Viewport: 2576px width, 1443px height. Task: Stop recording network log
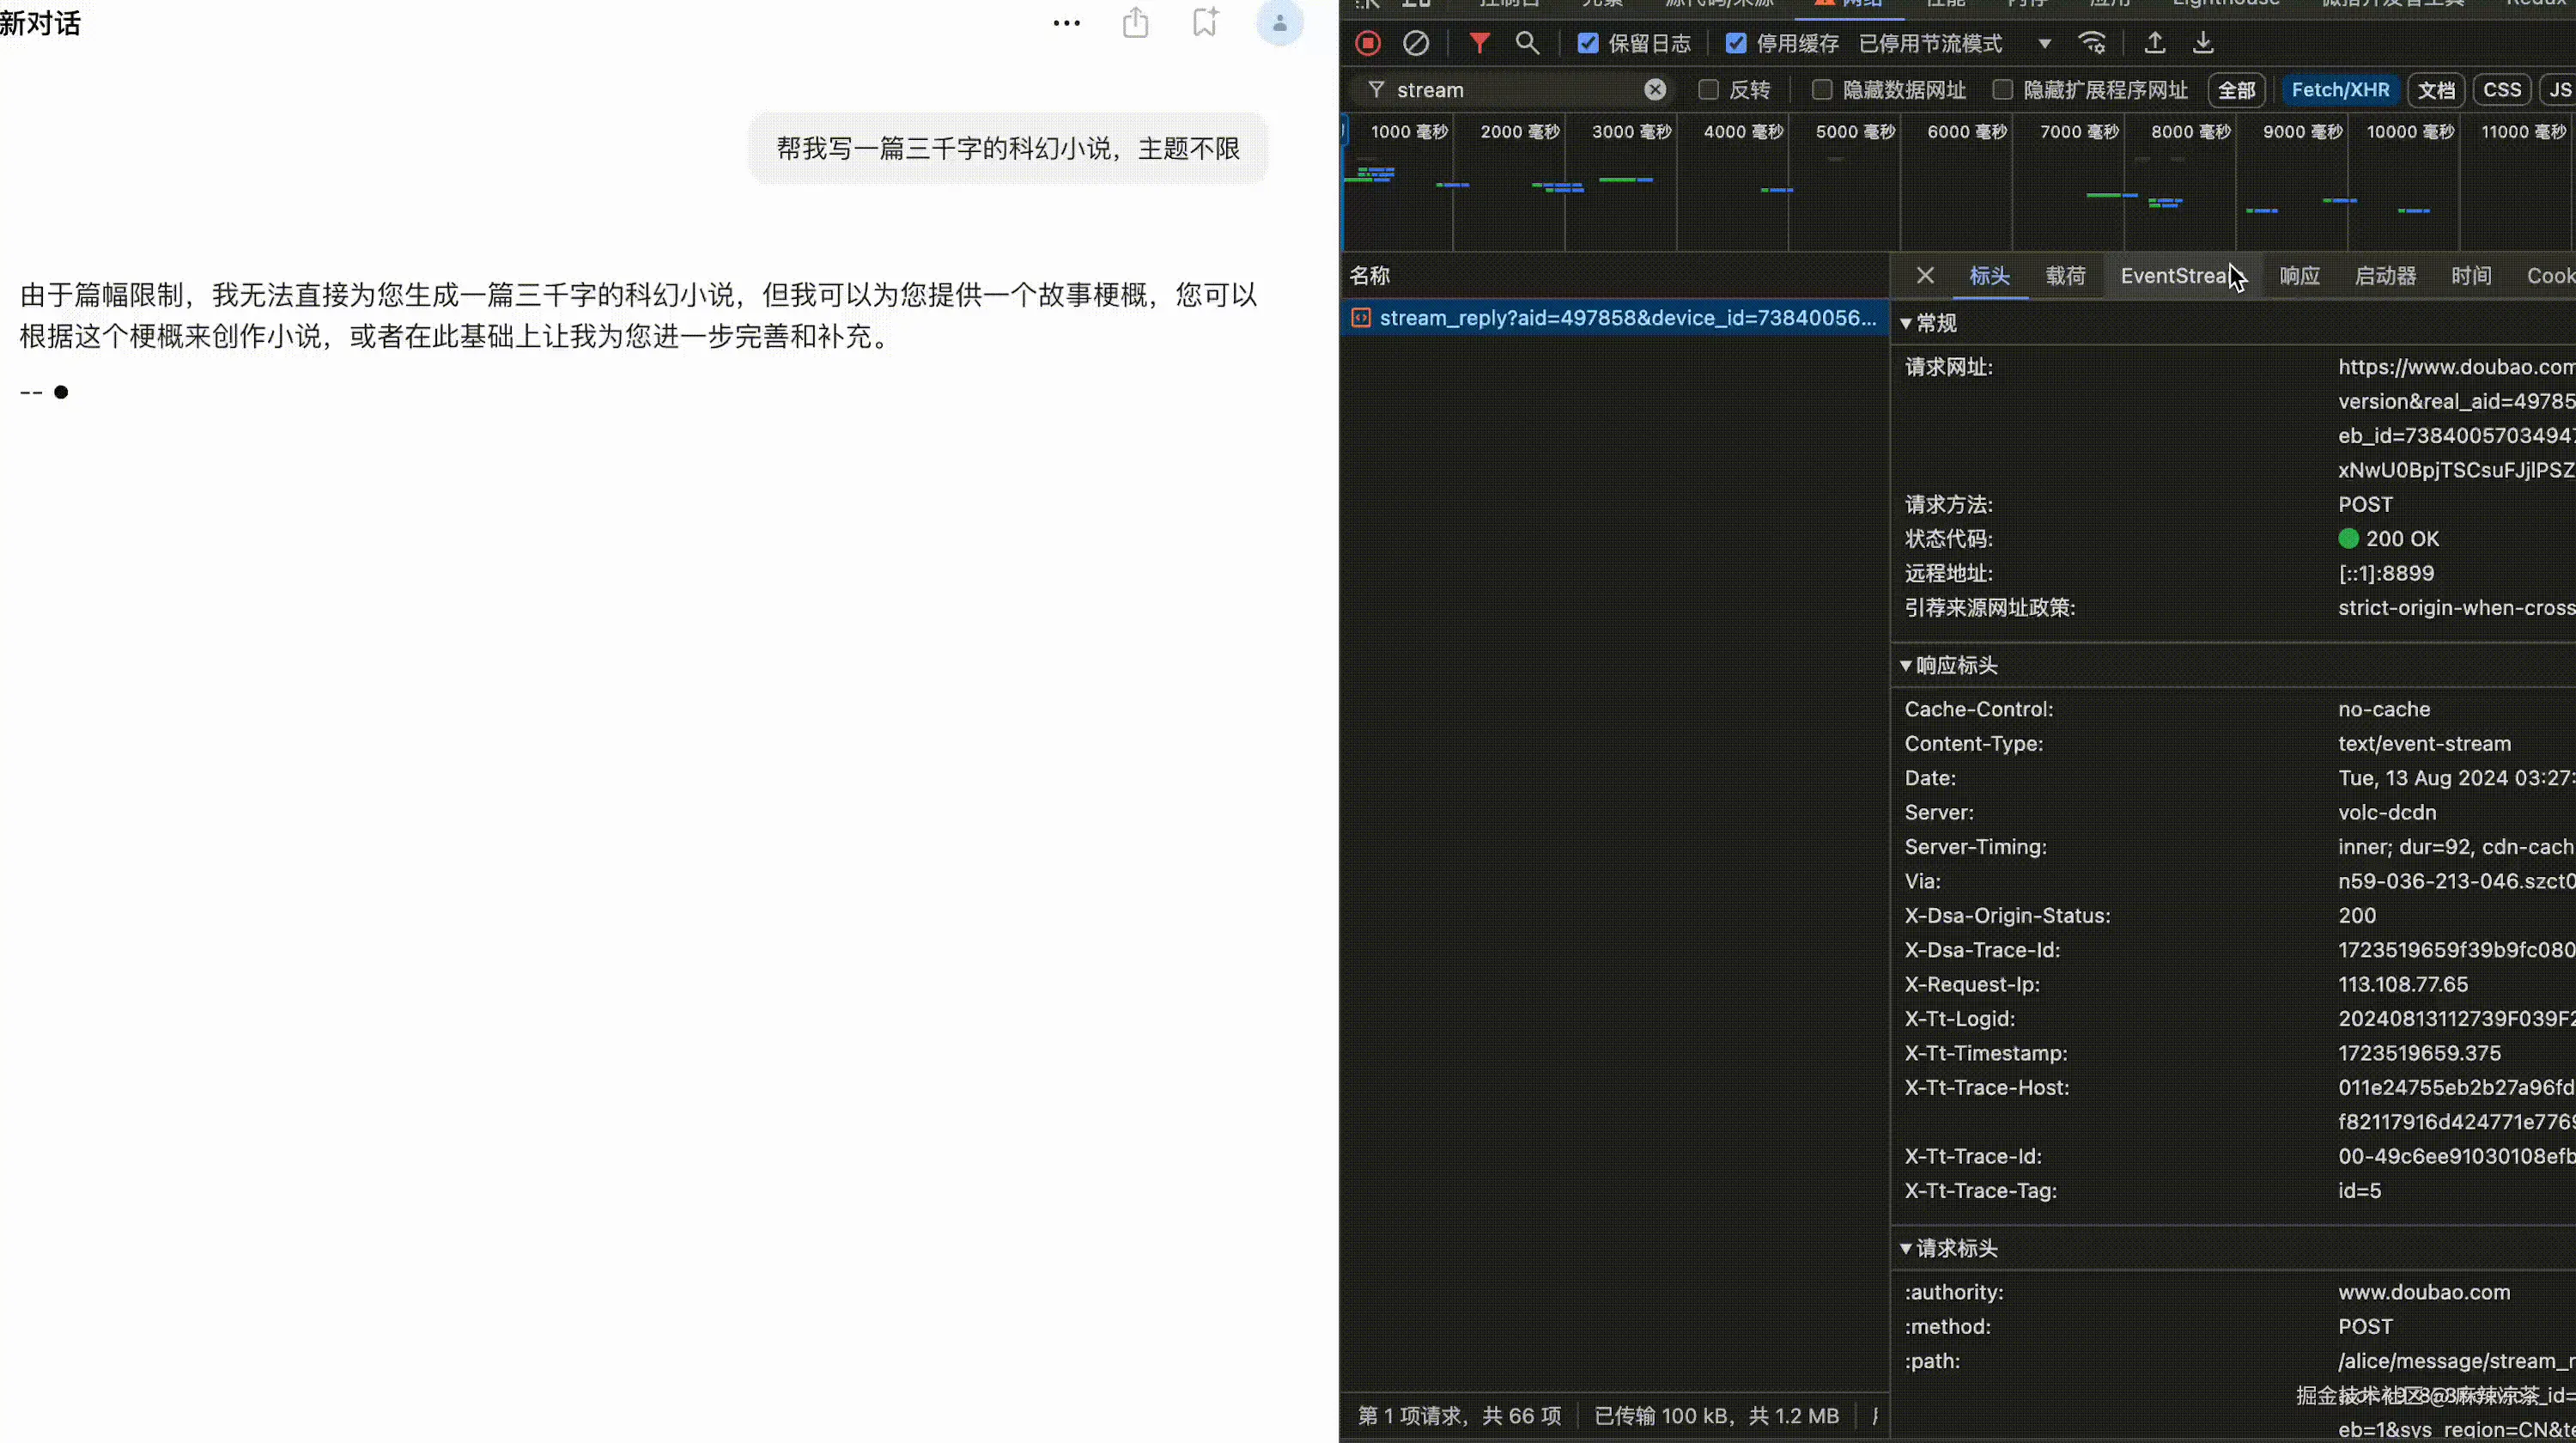click(1367, 43)
